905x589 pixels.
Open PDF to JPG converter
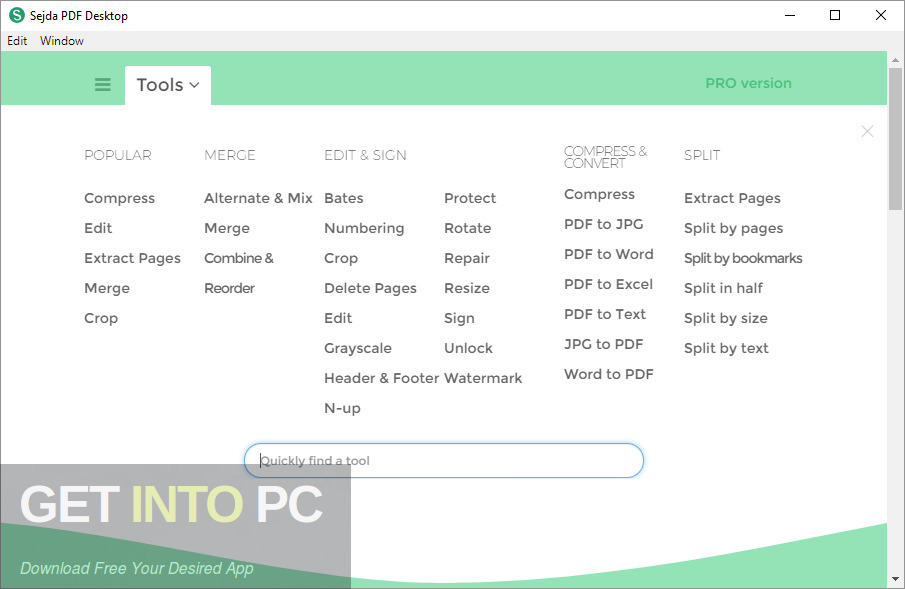point(604,224)
